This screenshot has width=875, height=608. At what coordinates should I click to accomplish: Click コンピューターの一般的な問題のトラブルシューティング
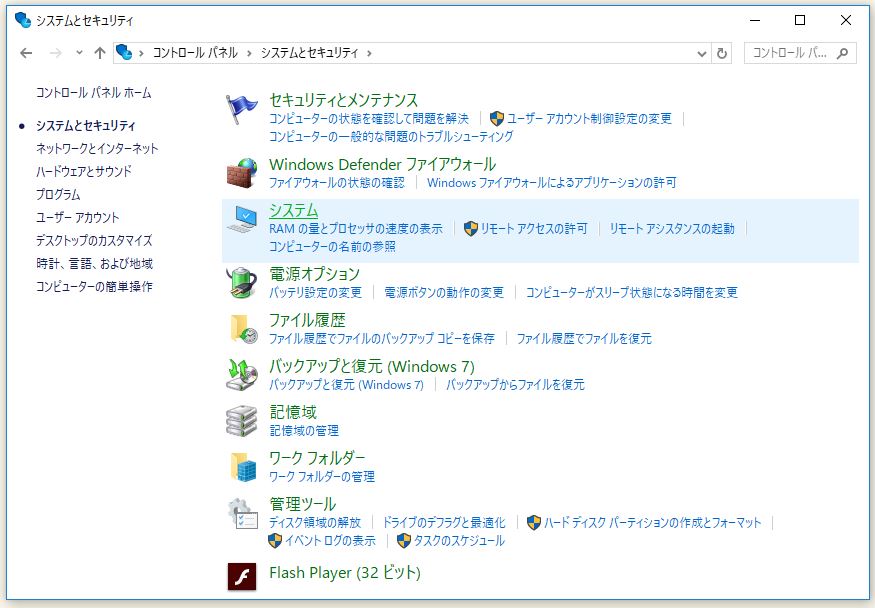point(391,136)
